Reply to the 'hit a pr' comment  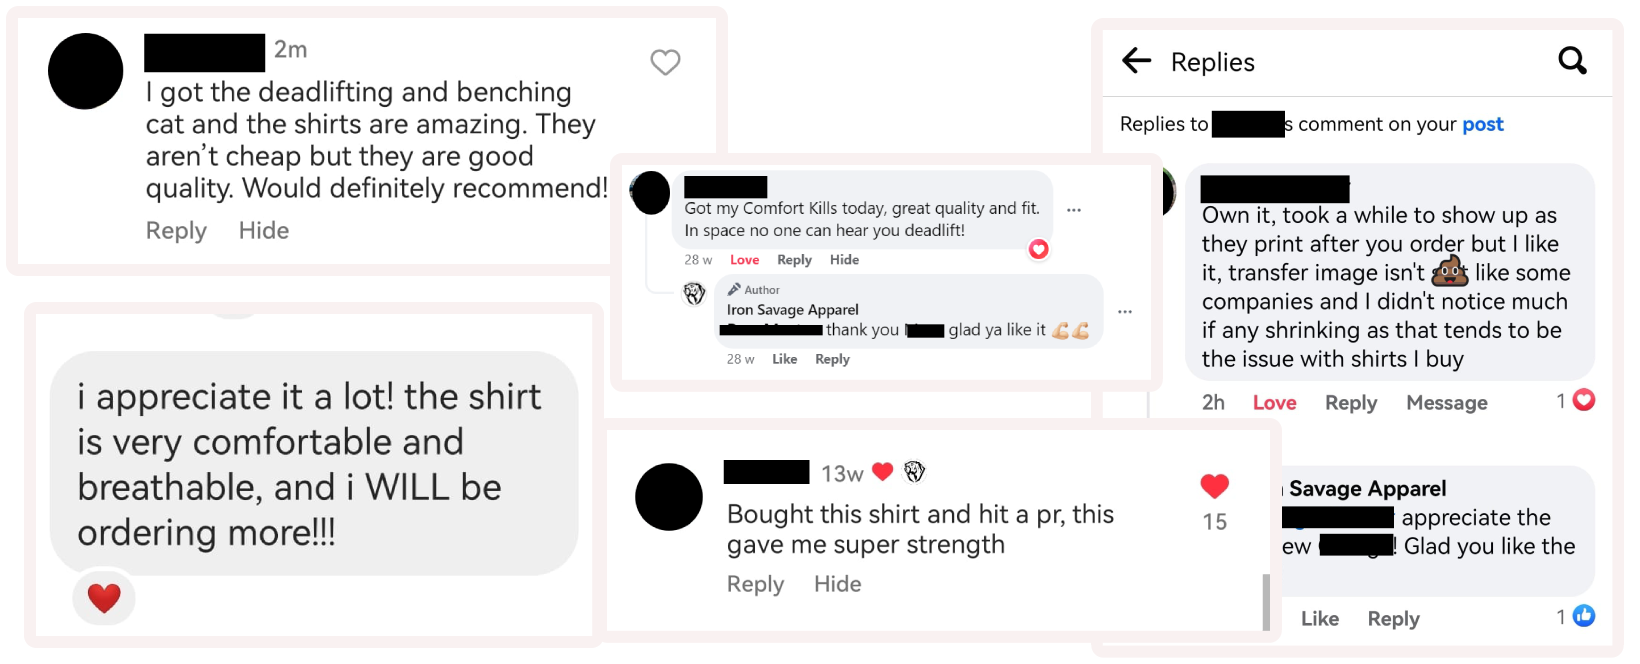pyautogui.click(x=755, y=584)
